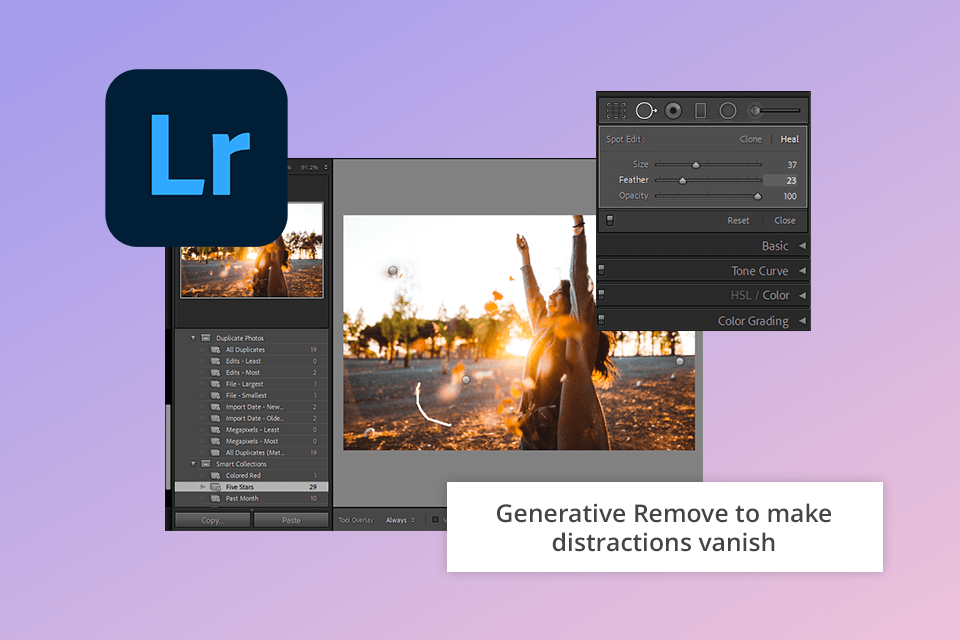Collapse the Duplicate Photos collection set
This screenshot has height=640, width=960.
[x=193, y=337]
